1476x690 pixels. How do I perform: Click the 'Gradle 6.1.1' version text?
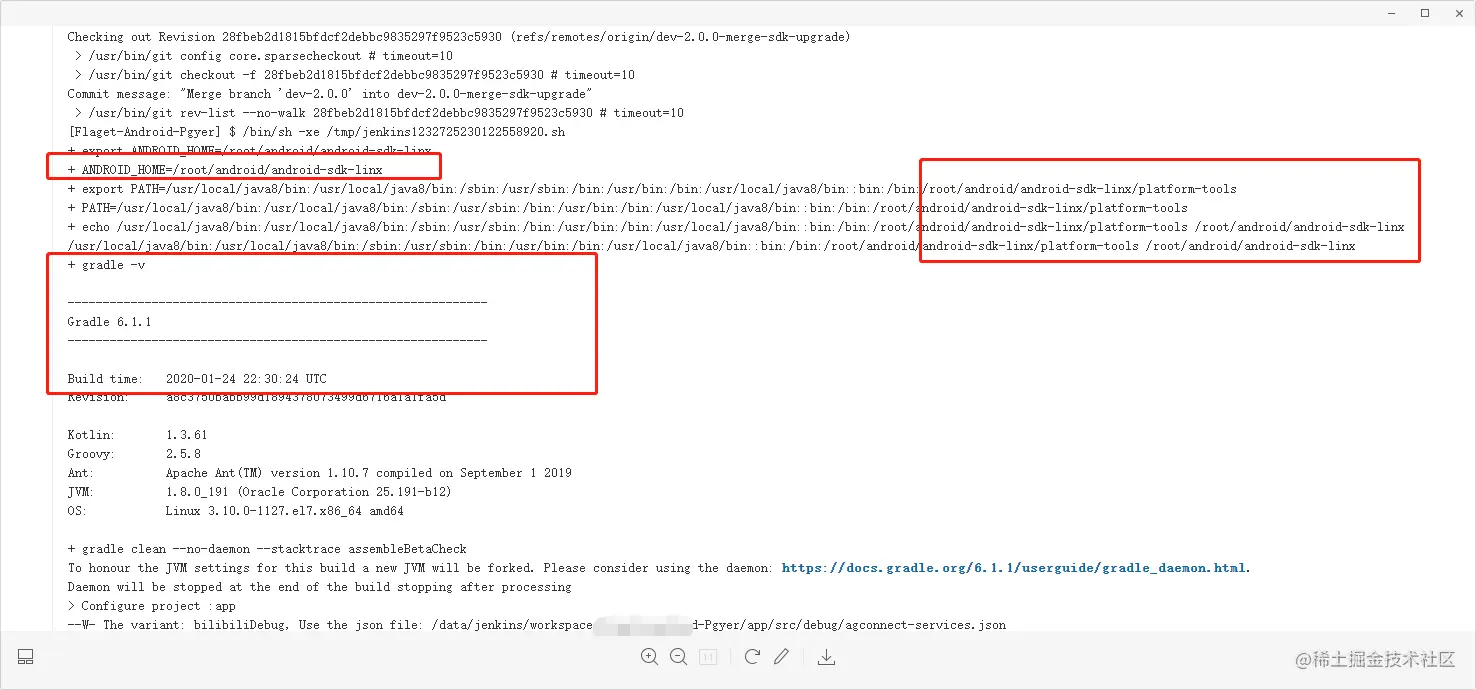(x=109, y=322)
